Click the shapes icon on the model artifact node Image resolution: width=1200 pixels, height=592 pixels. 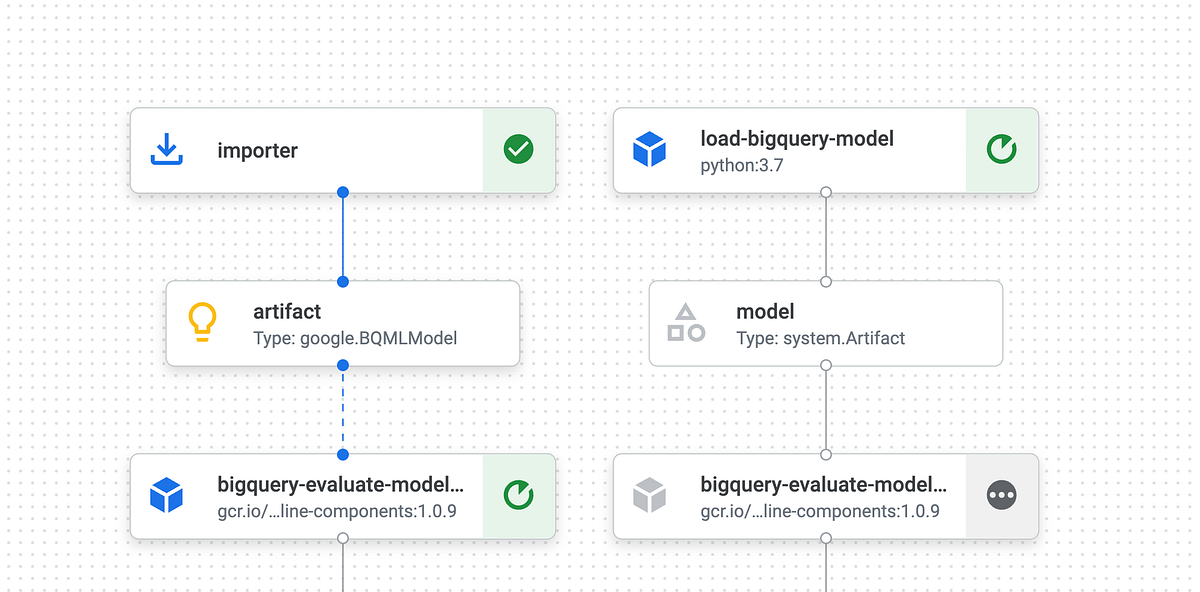coord(686,322)
